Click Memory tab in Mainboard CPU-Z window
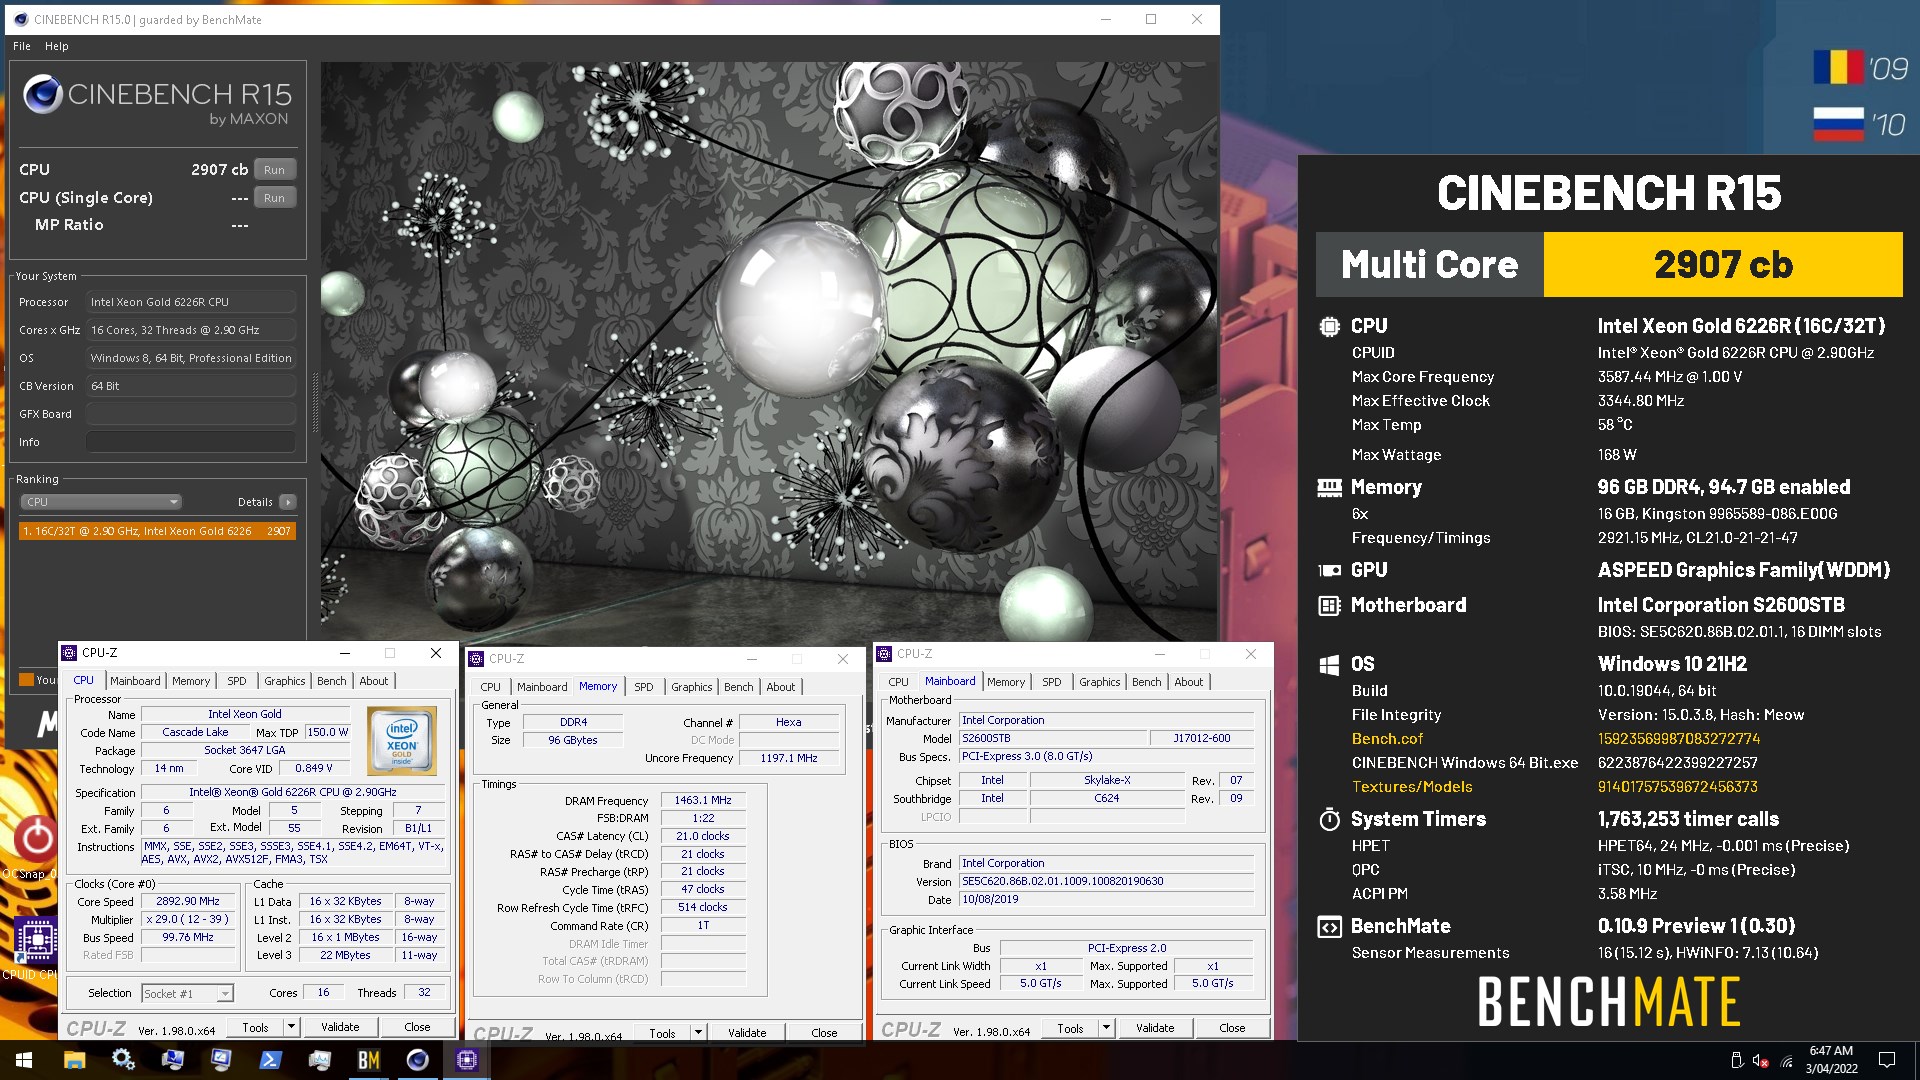This screenshot has height=1080, width=1920. [x=1006, y=682]
